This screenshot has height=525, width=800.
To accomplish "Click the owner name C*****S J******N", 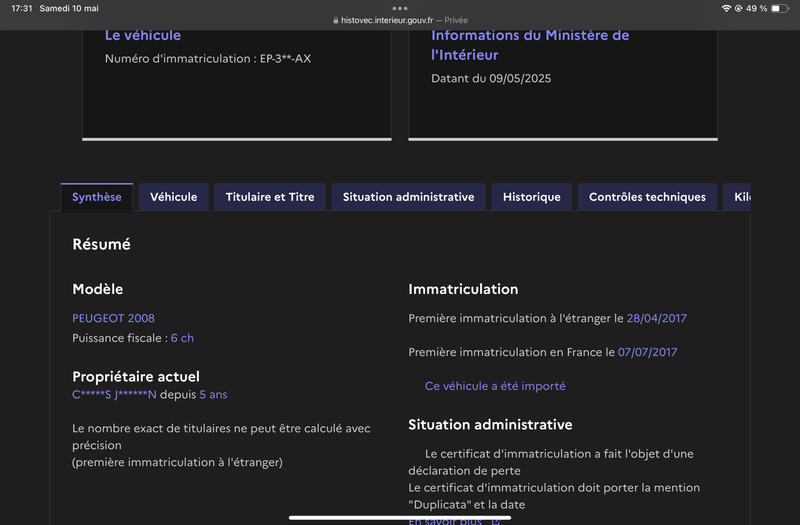I will pyautogui.click(x=114, y=394).
